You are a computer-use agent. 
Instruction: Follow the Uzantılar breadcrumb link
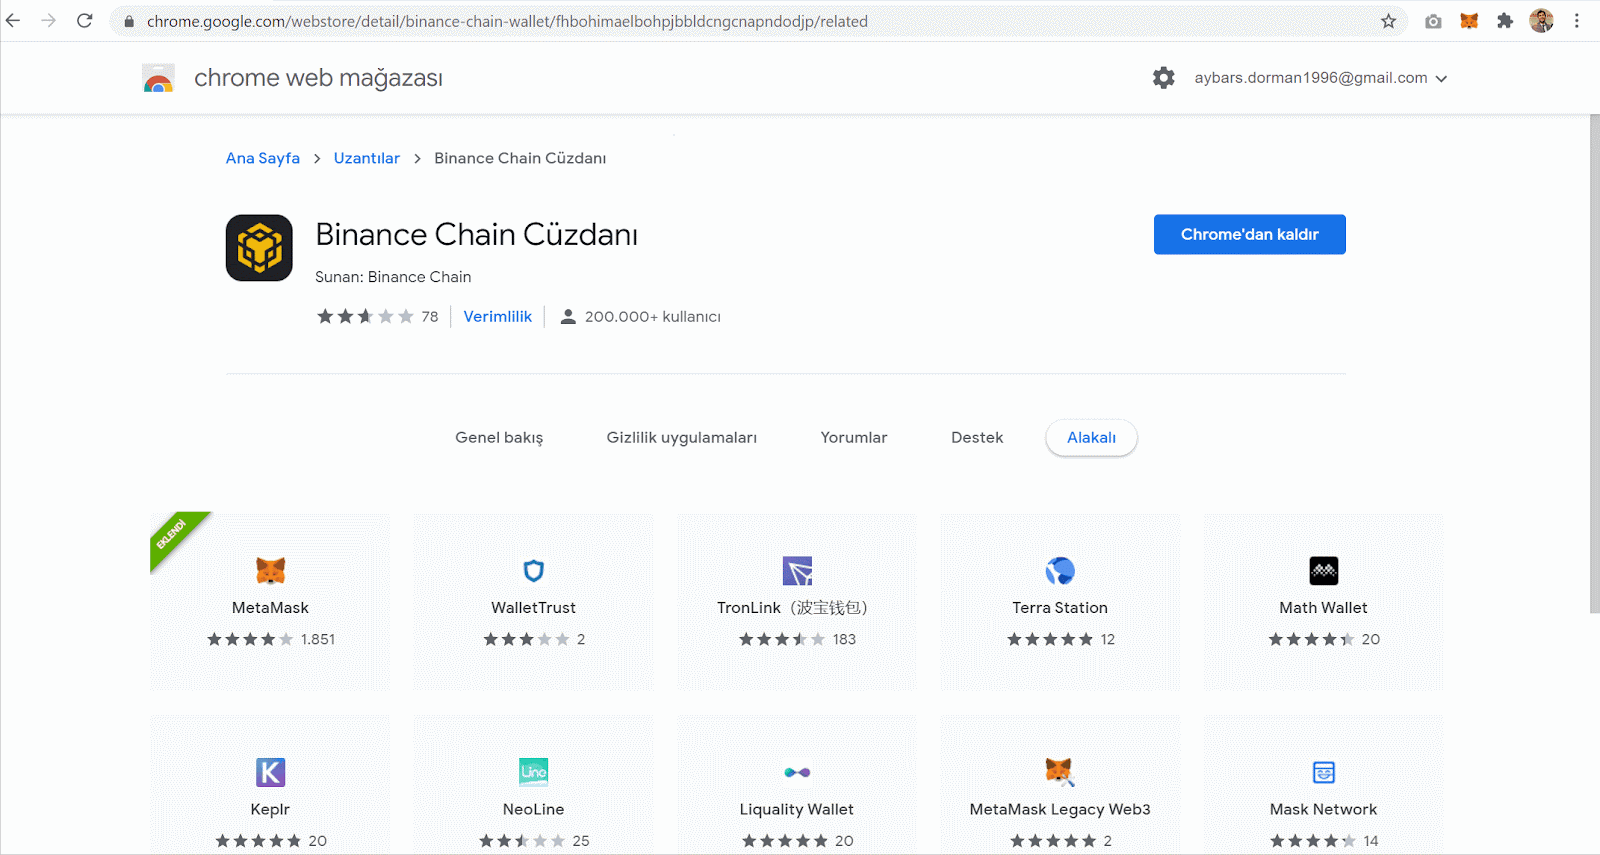367,158
